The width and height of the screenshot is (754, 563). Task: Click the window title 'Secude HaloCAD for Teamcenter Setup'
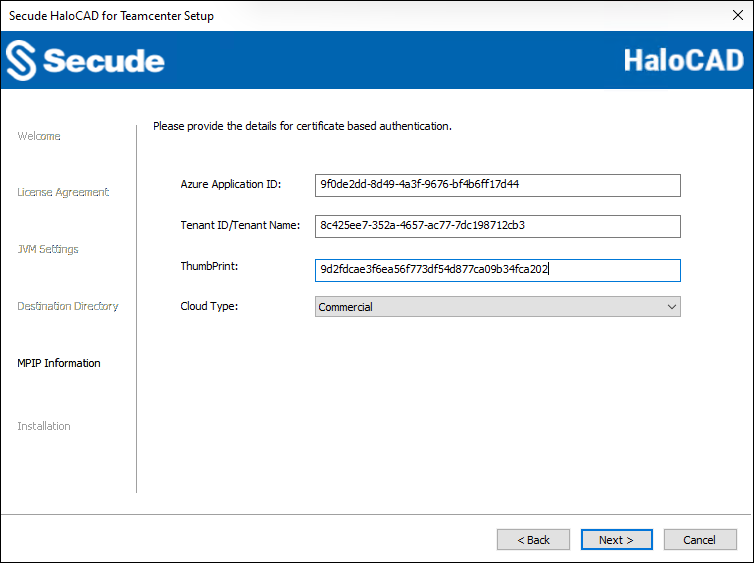[x=111, y=16]
